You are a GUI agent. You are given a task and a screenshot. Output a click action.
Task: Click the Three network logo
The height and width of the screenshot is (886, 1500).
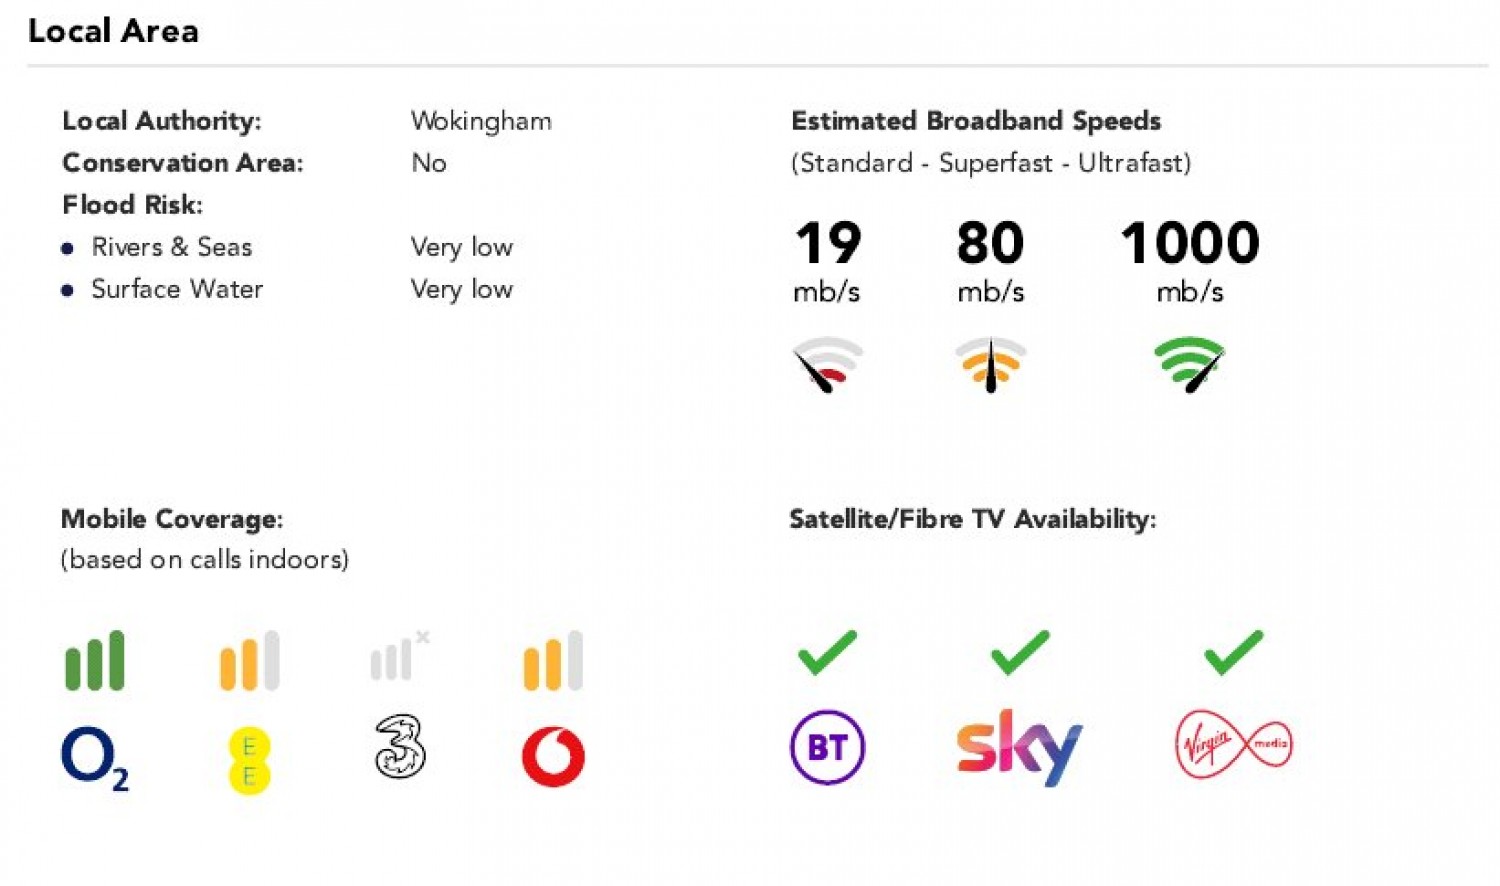[x=400, y=747]
